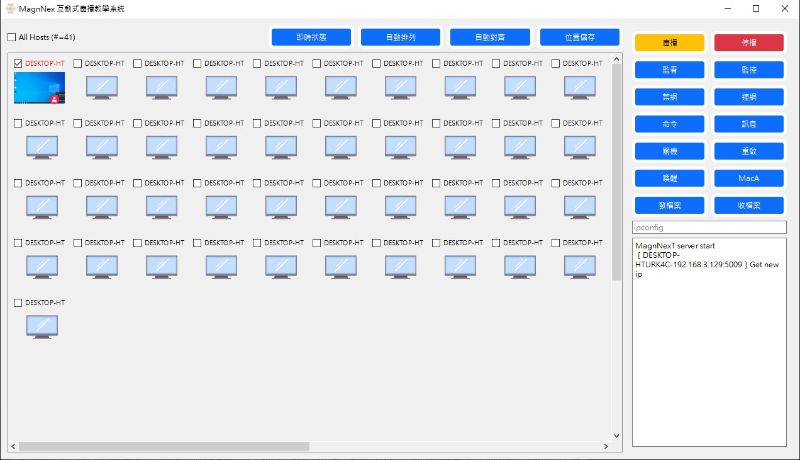Click the host list scroll-down arrow

[x=616, y=432]
